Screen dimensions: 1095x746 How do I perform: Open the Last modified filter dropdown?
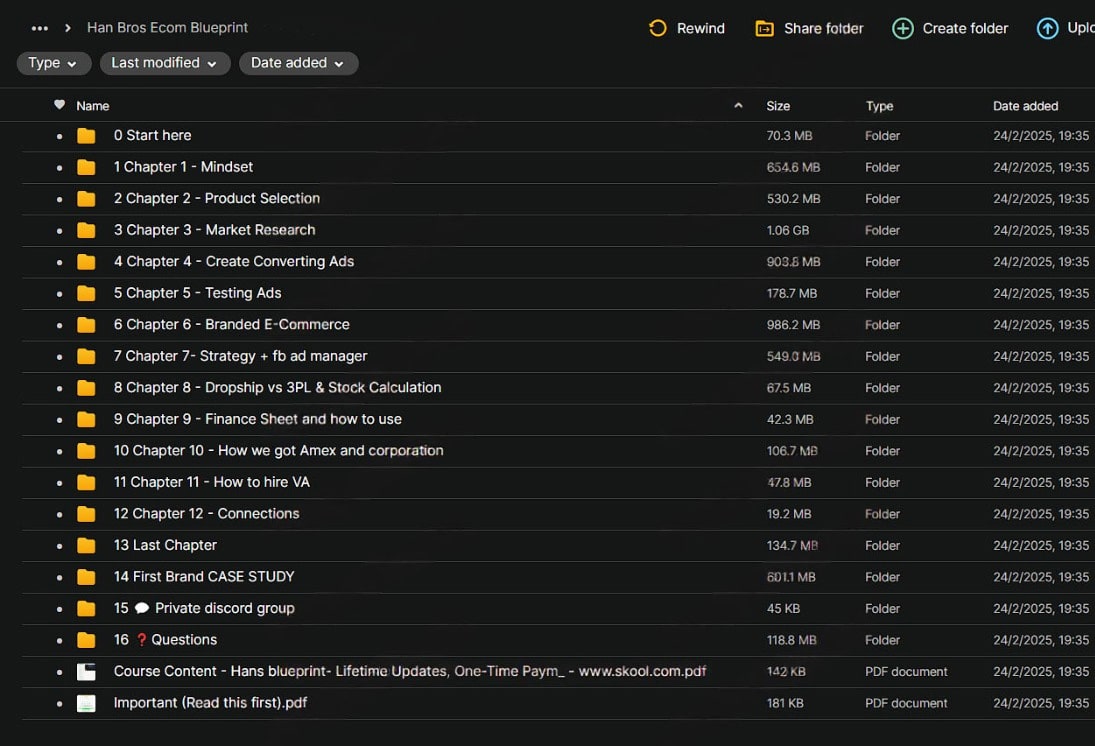165,63
